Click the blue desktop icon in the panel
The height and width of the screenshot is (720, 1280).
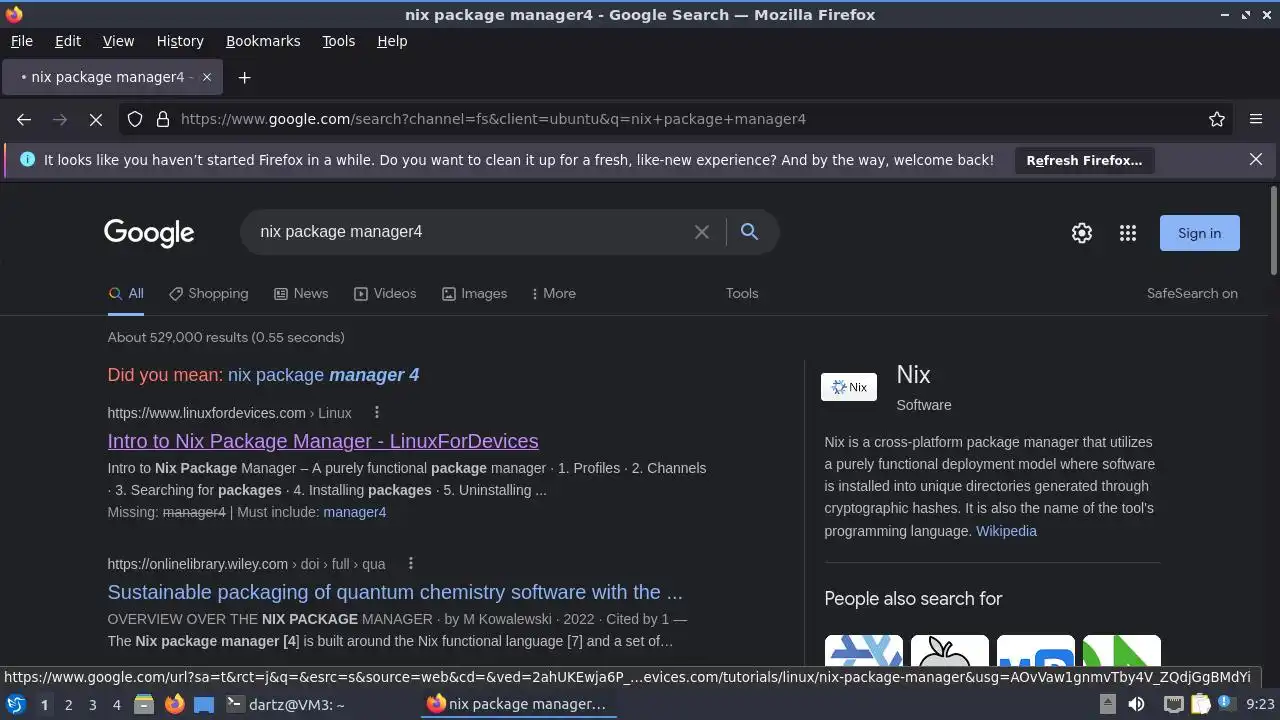coord(204,704)
